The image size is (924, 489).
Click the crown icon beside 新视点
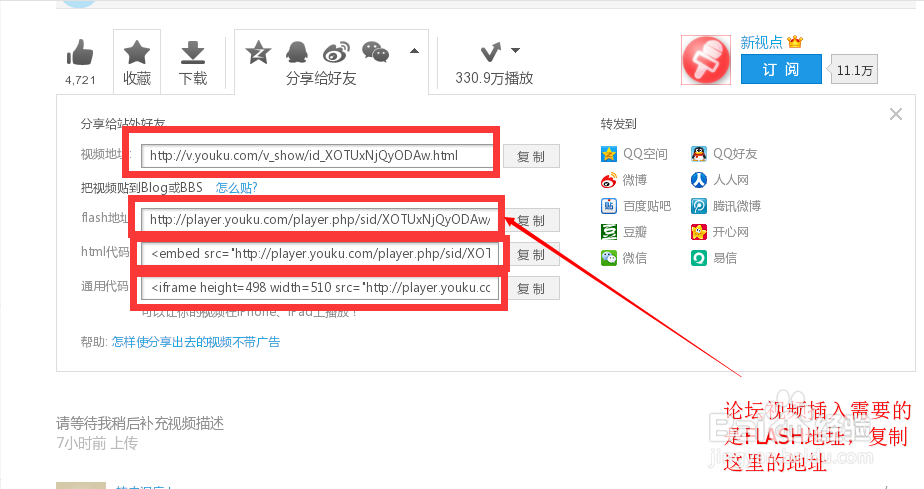point(795,42)
